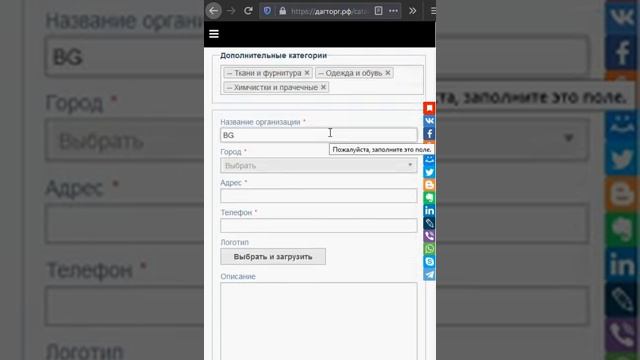Toggle reader view icon in address bar
Screen dimensions: 640x360
click(378, 11)
